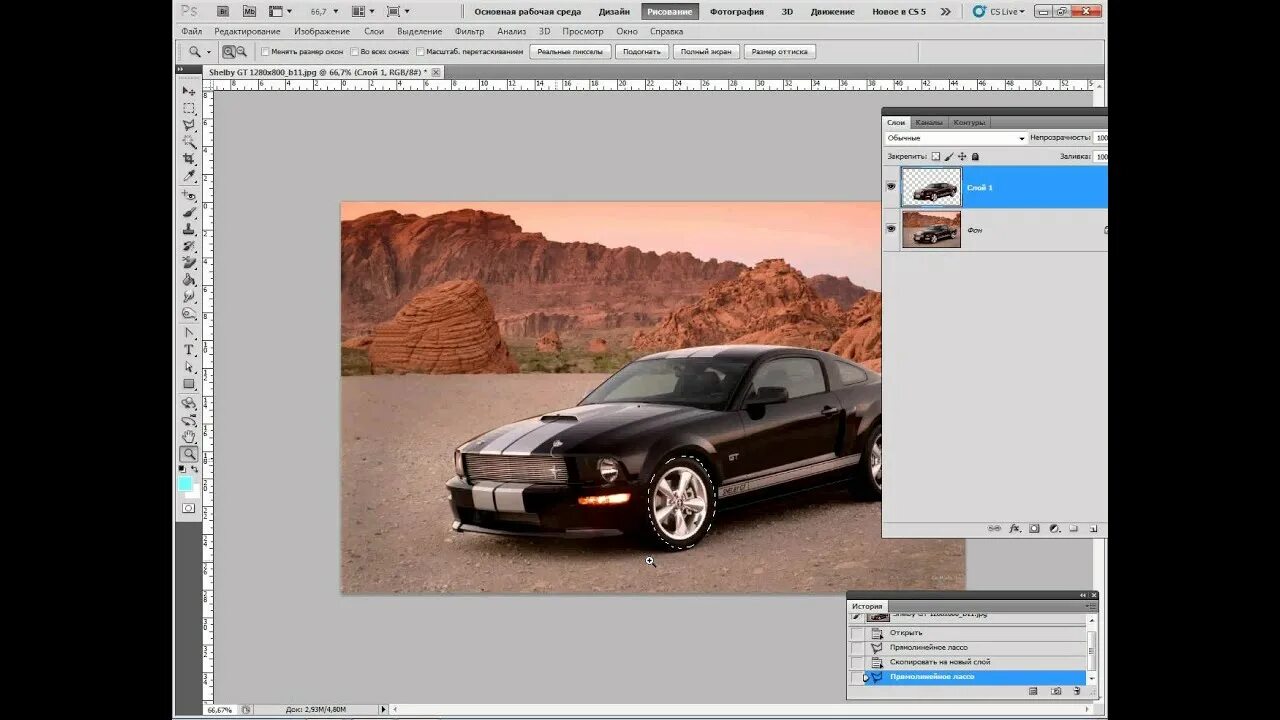Click the cyan foreground color swatch
This screenshot has width=1280, height=720.
point(185,483)
